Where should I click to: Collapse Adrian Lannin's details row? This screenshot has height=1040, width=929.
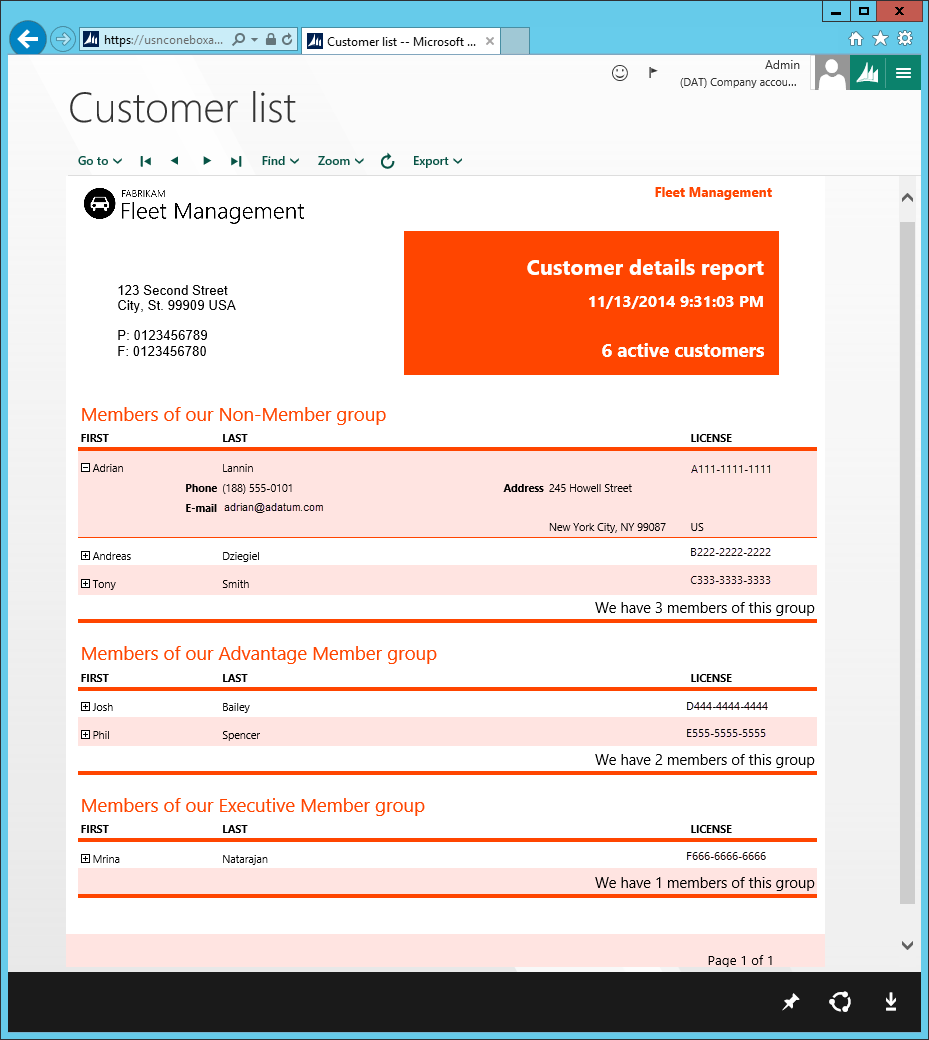click(86, 467)
